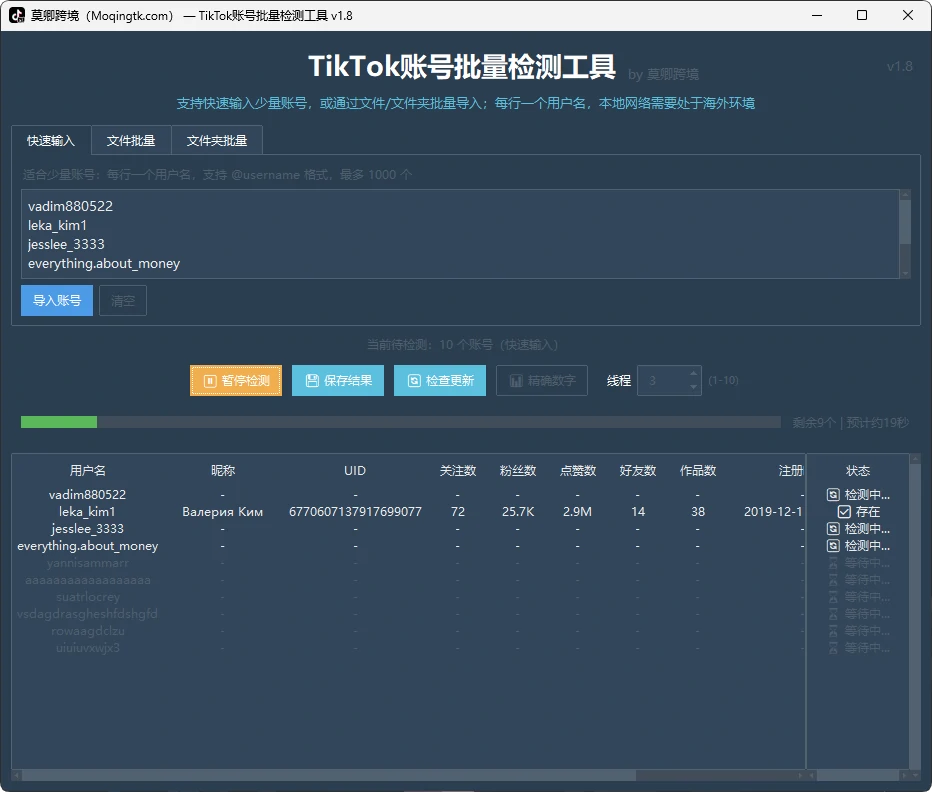Click the 状态 column header
The height and width of the screenshot is (792, 932).
(x=858, y=471)
